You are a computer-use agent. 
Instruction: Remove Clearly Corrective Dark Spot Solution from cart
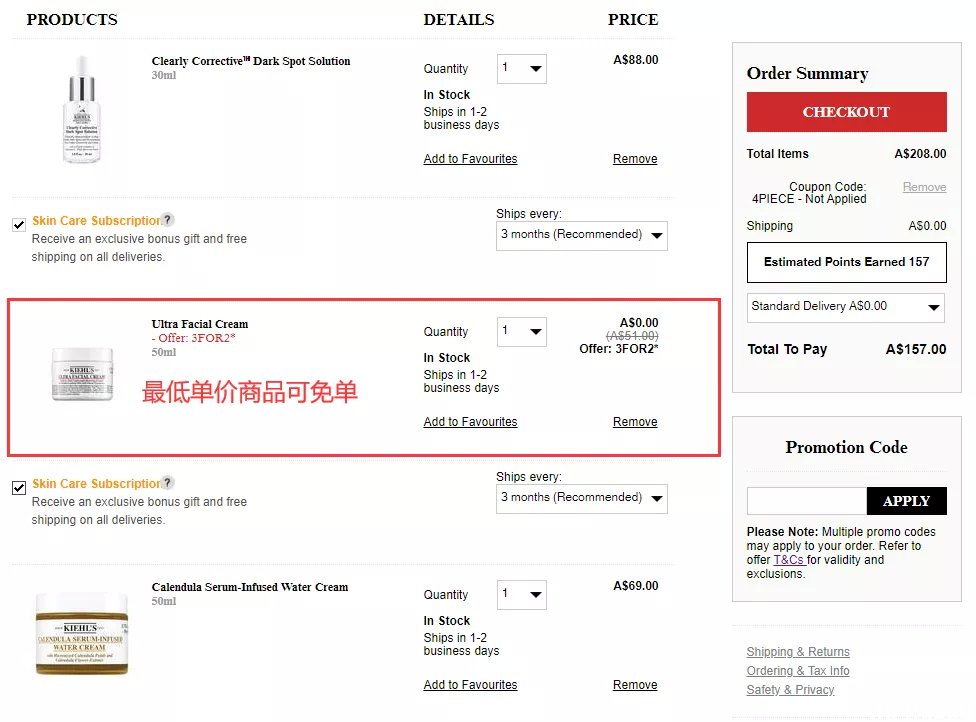click(x=635, y=159)
